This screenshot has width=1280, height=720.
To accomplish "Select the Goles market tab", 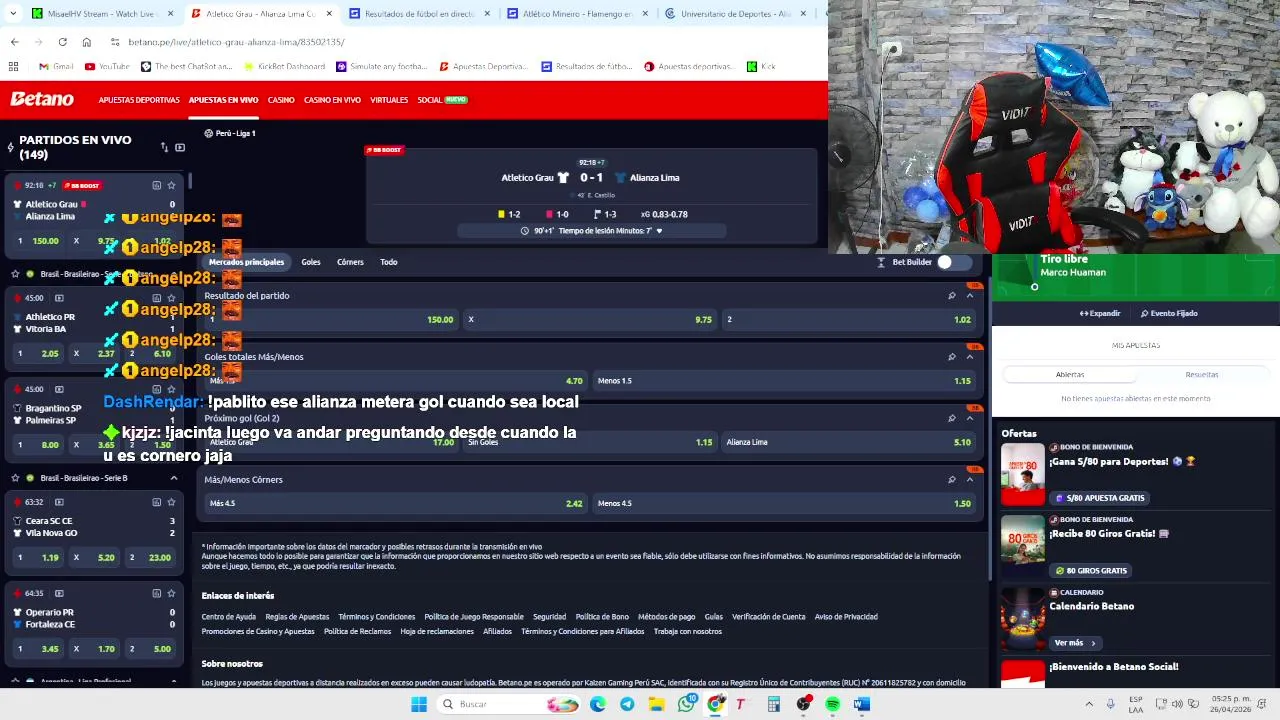I will point(311,262).
